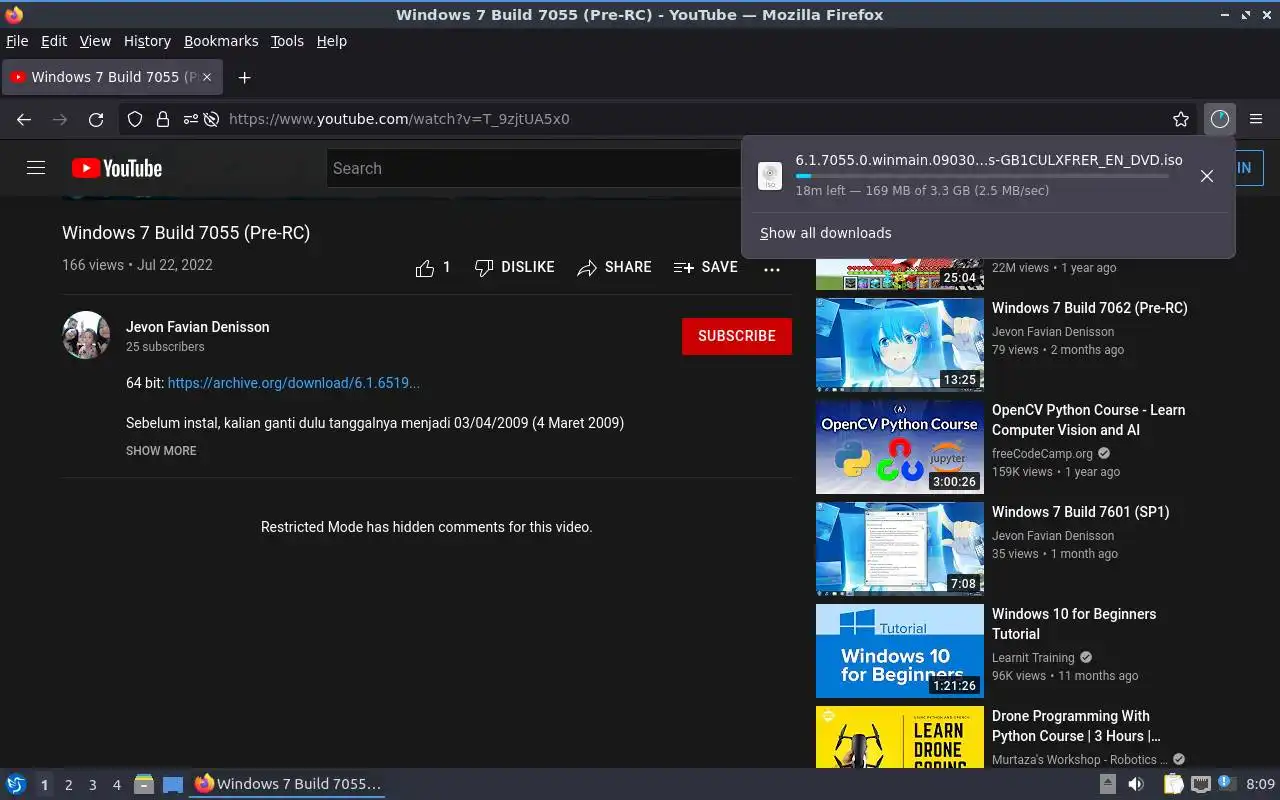Open the YouTube hamburger guide menu
This screenshot has height=800, width=1280.
[x=36, y=168]
